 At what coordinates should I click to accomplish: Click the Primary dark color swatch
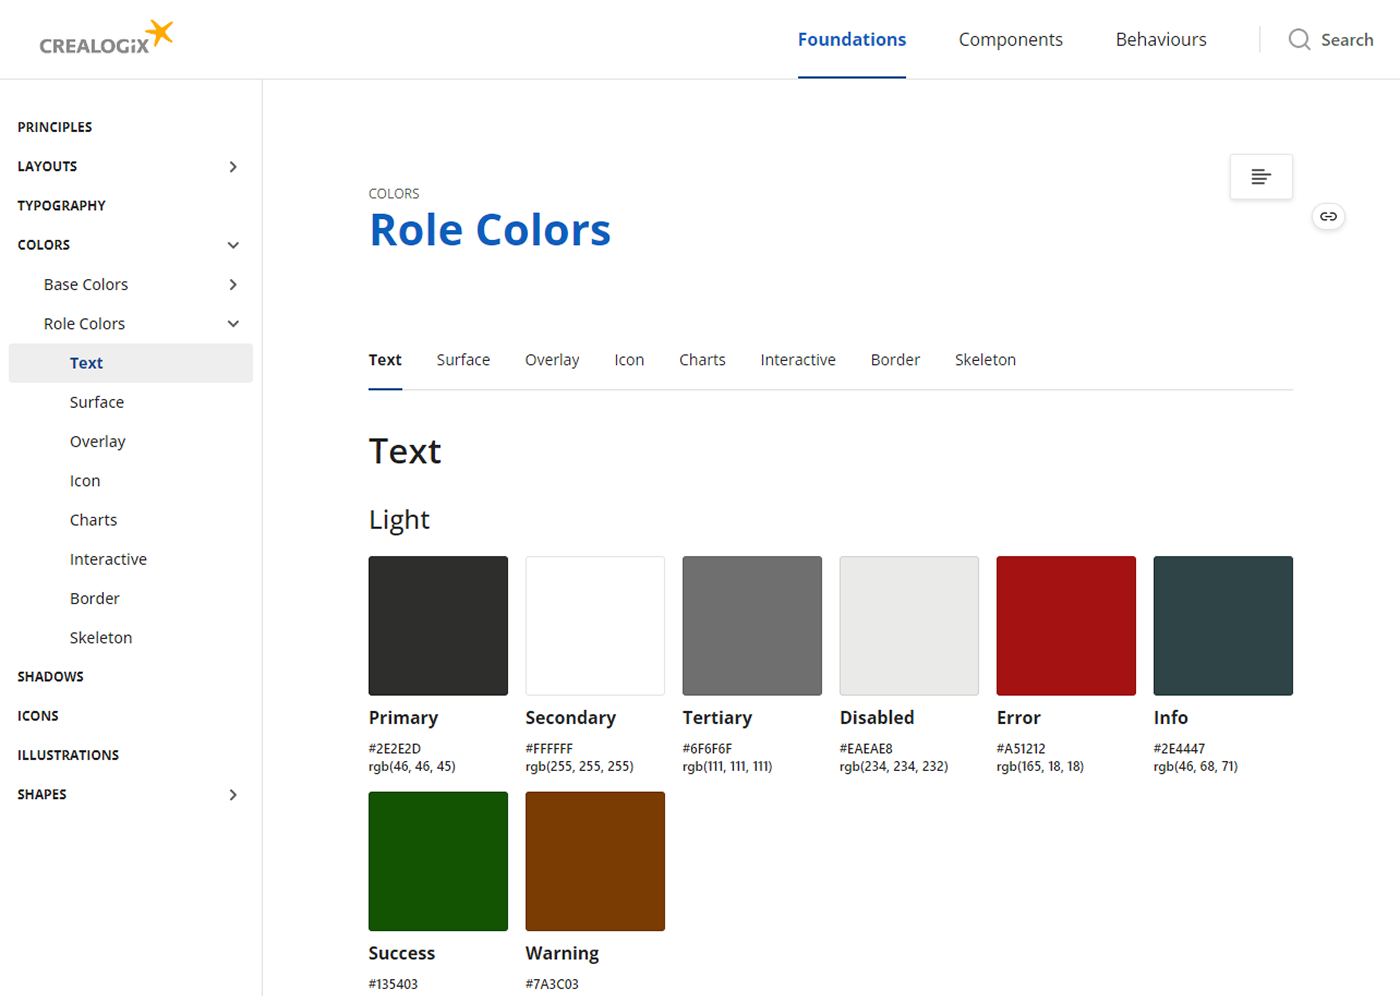(x=438, y=626)
